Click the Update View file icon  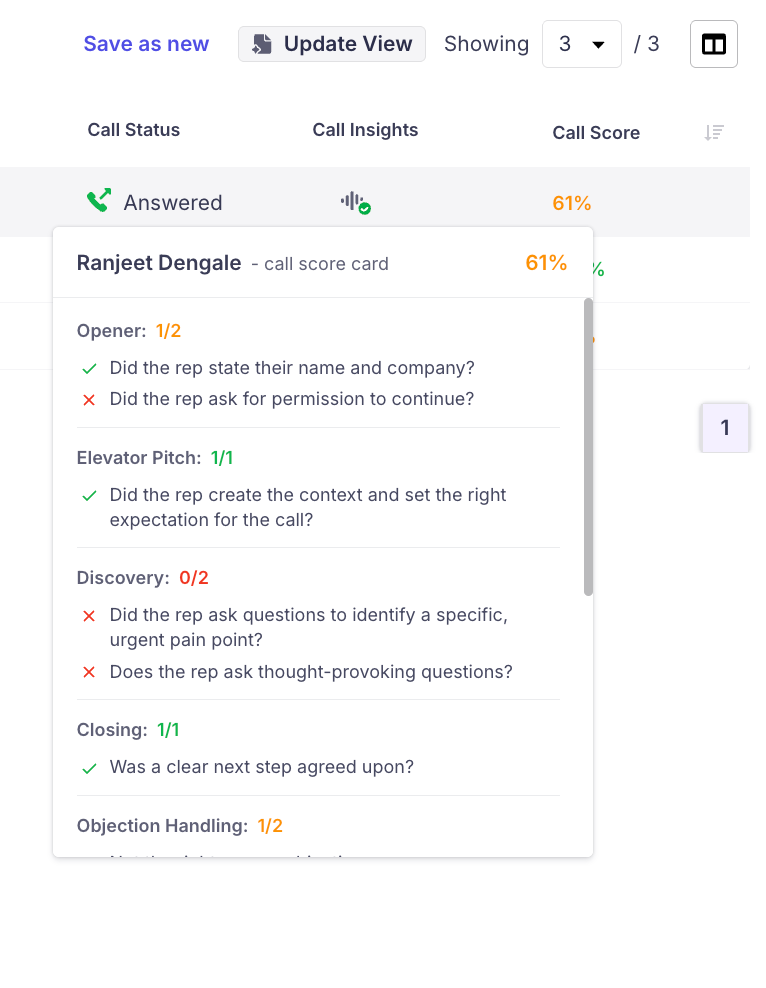coord(262,44)
